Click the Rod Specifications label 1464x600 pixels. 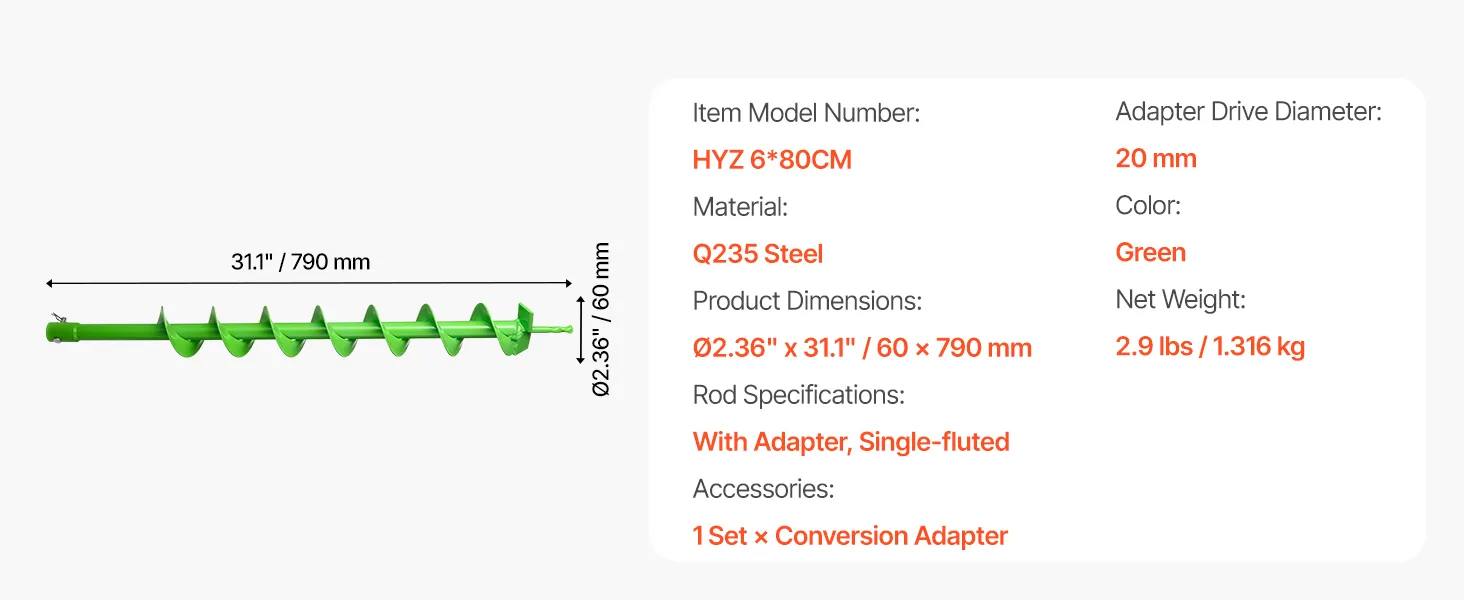pyautogui.click(x=798, y=395)
